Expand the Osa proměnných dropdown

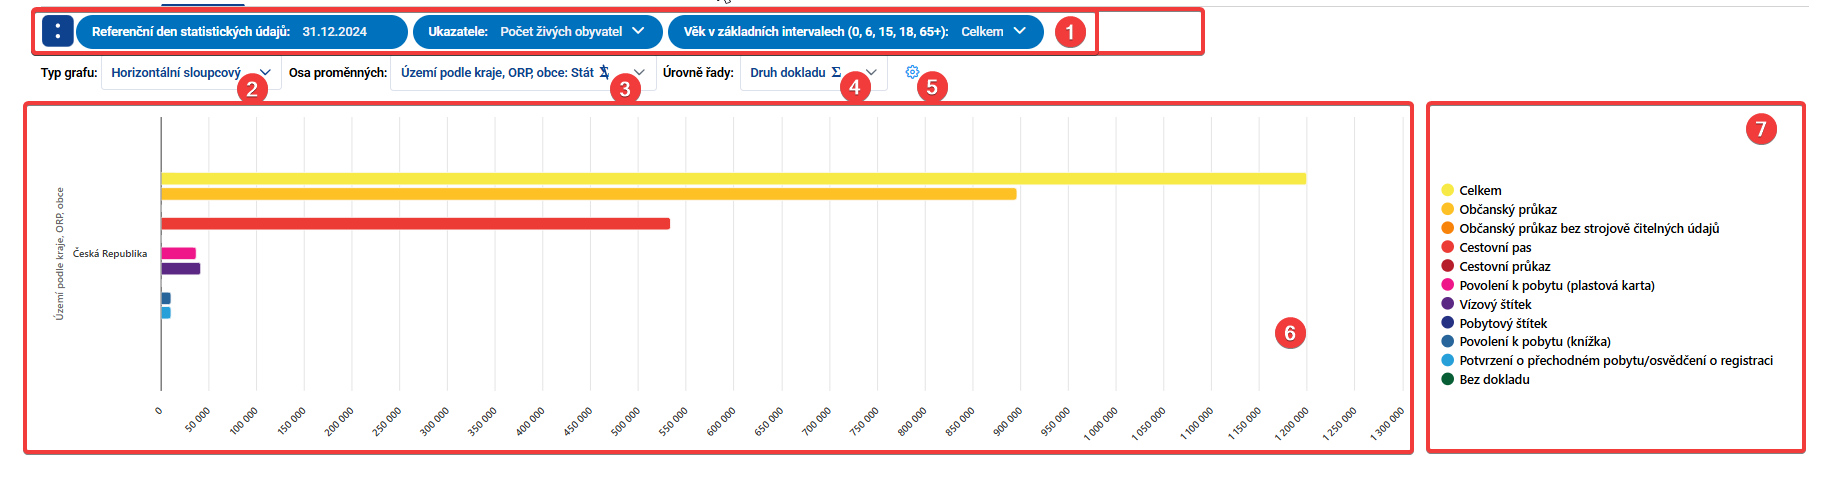tap(523, 72)
